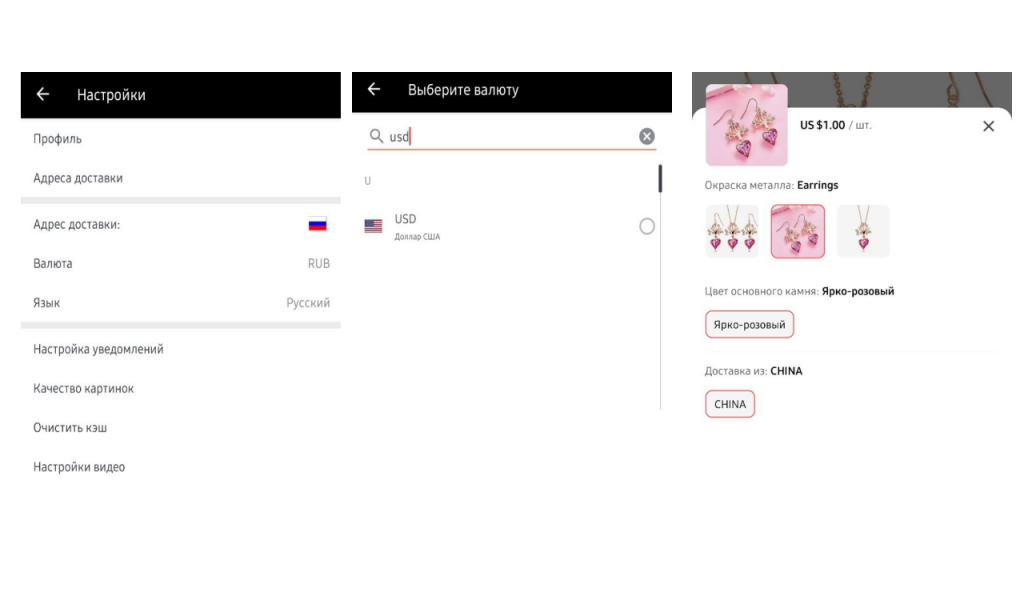This screenshot has width=1024, height=600.
Task: Tap the Russian flag delivery country icon
Action: 317,225
